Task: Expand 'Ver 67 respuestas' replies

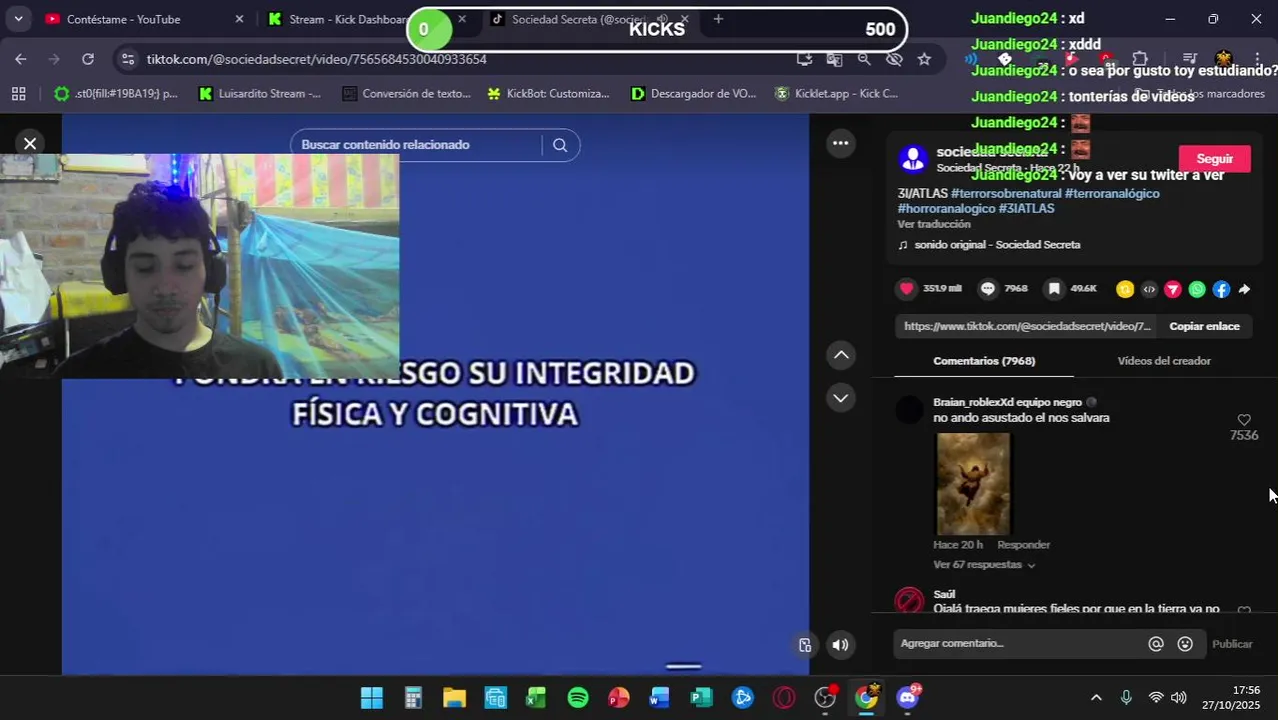Action: (984, 565)
